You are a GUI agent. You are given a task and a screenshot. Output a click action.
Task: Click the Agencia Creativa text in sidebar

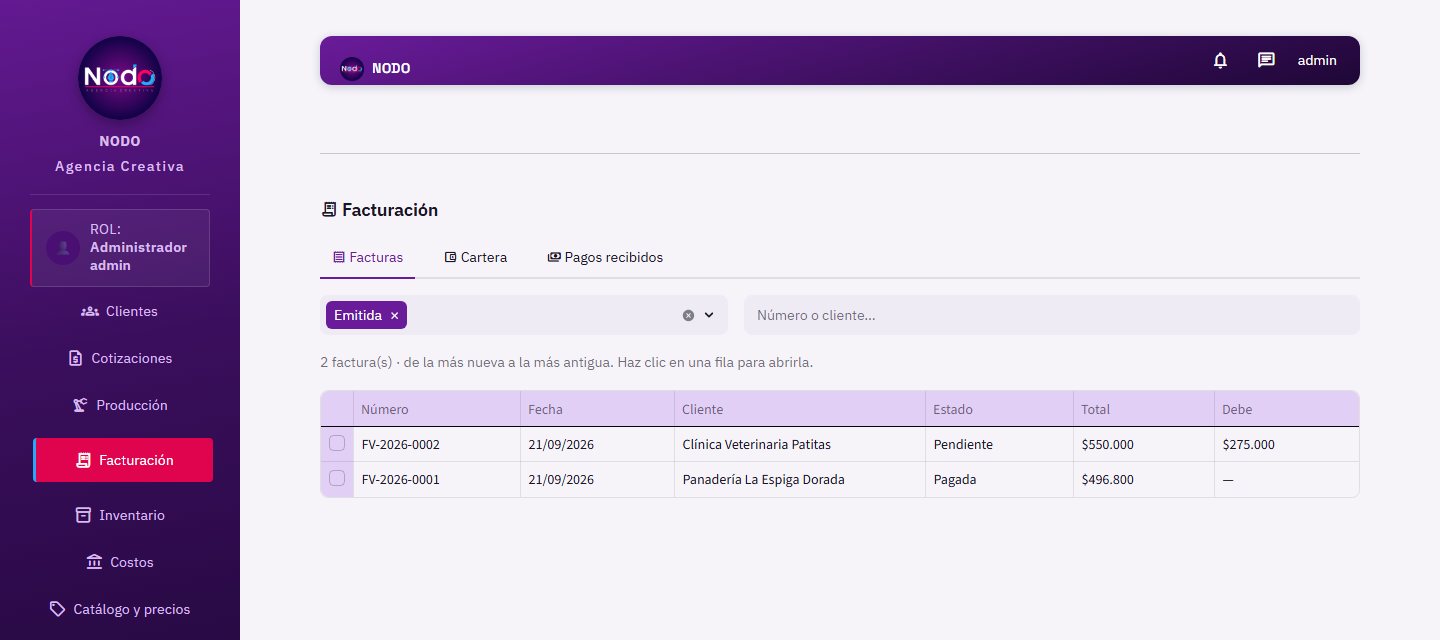point(120,166)
